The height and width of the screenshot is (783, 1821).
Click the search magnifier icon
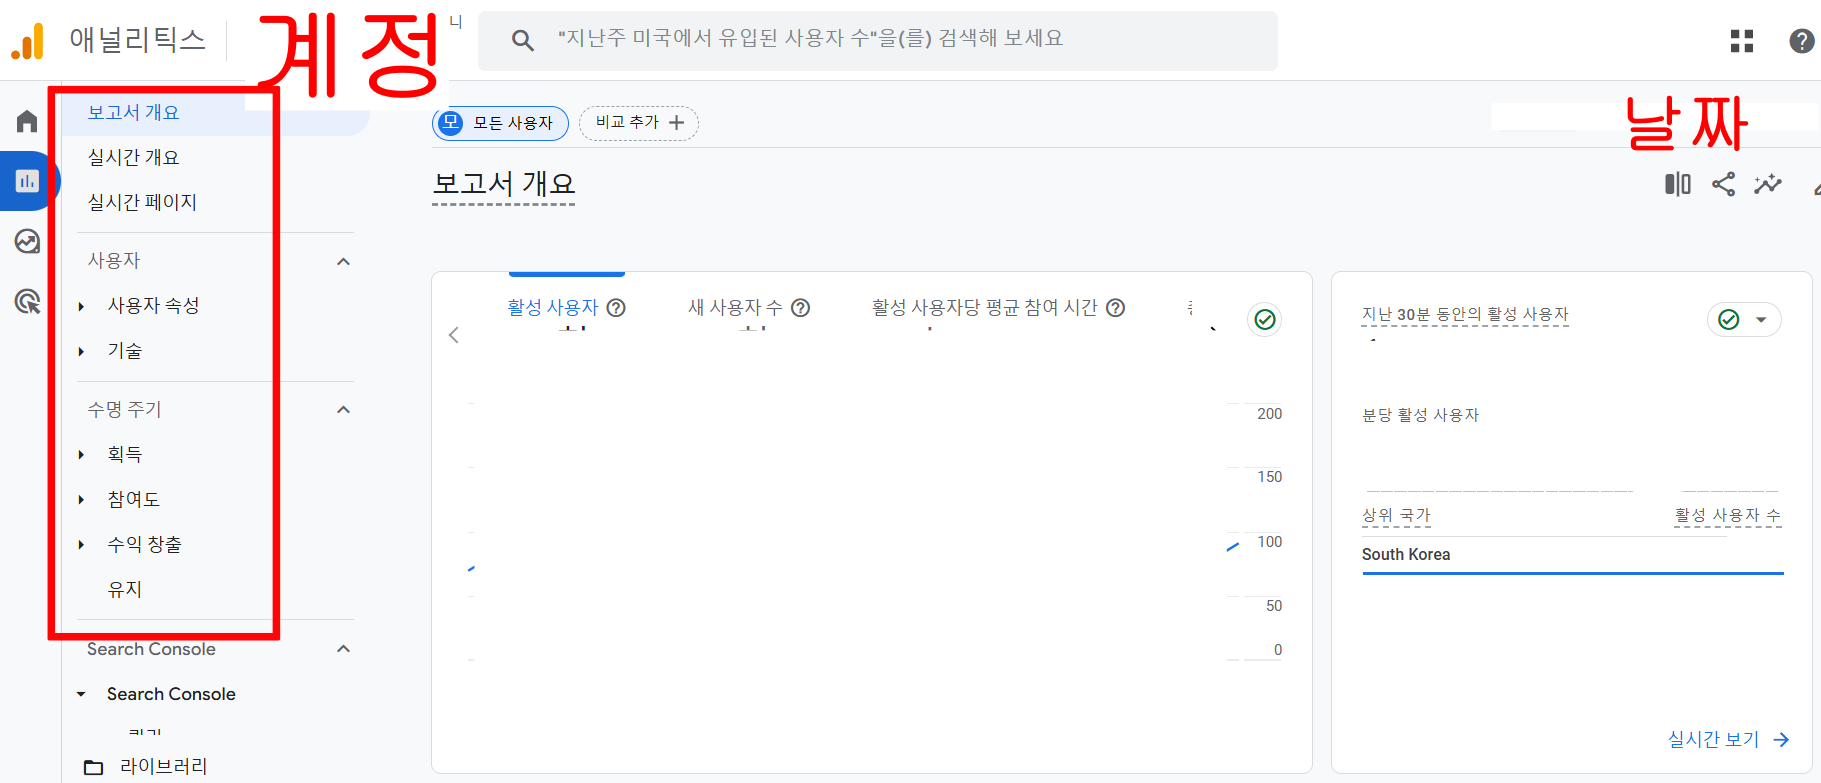[522, 41]
